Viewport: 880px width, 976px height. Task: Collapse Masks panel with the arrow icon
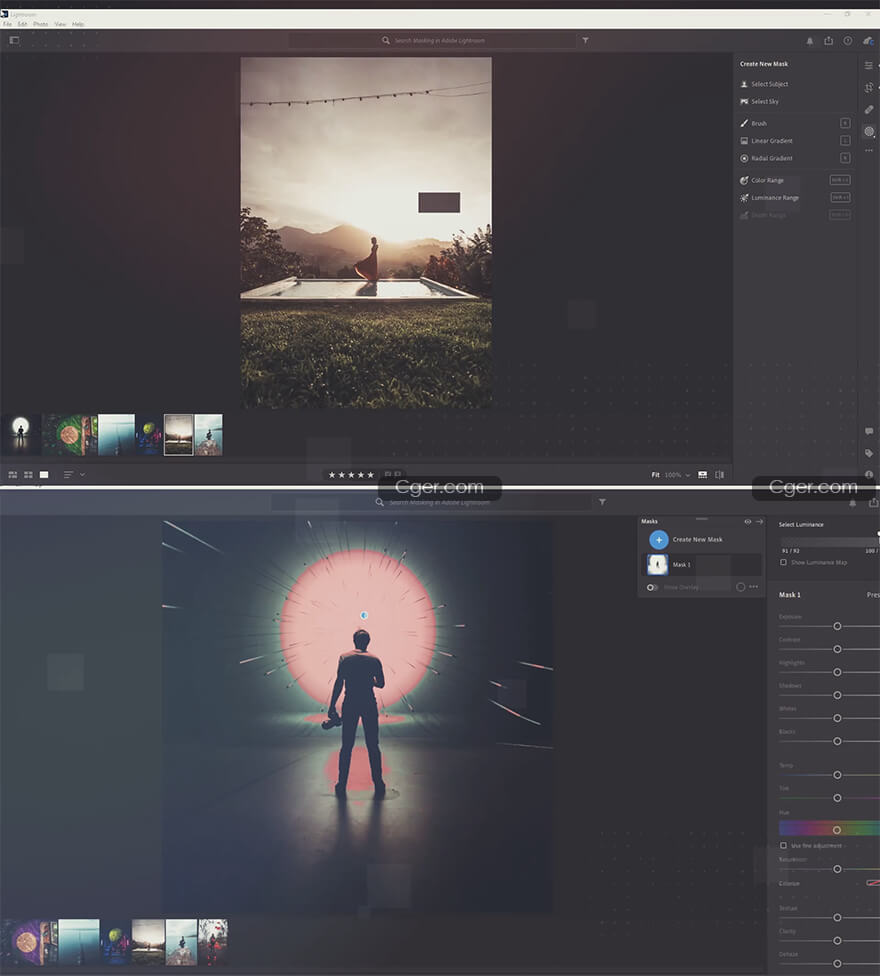click(759, 522)
